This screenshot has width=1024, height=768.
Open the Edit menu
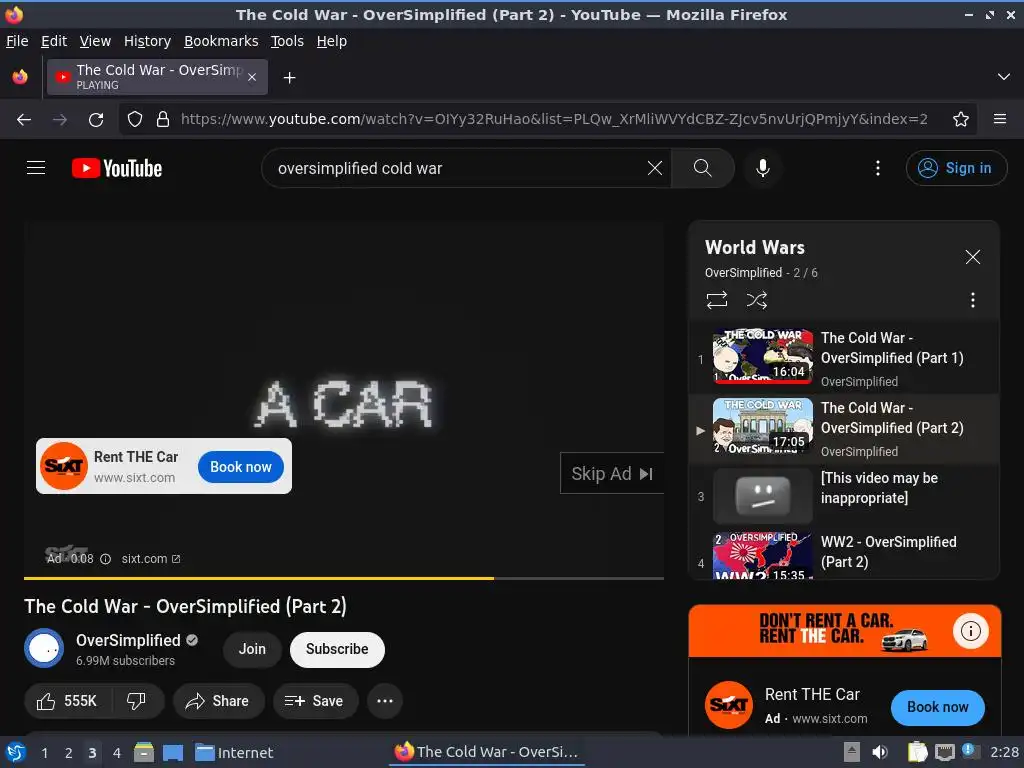click(54, 41)
